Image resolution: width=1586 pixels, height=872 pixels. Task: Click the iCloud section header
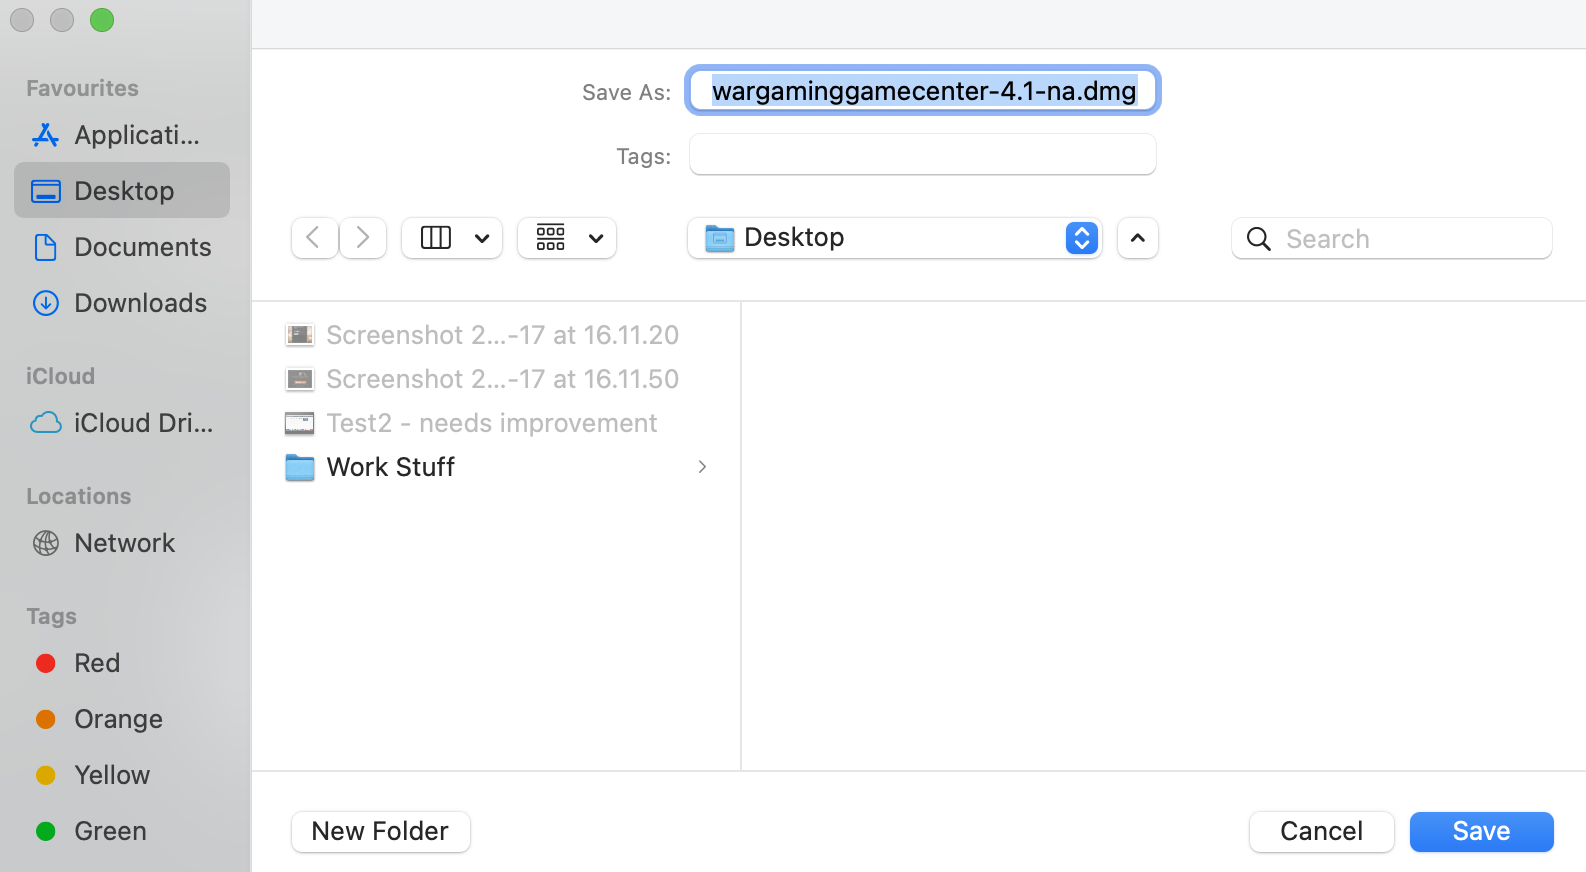[x=60, y=376]
